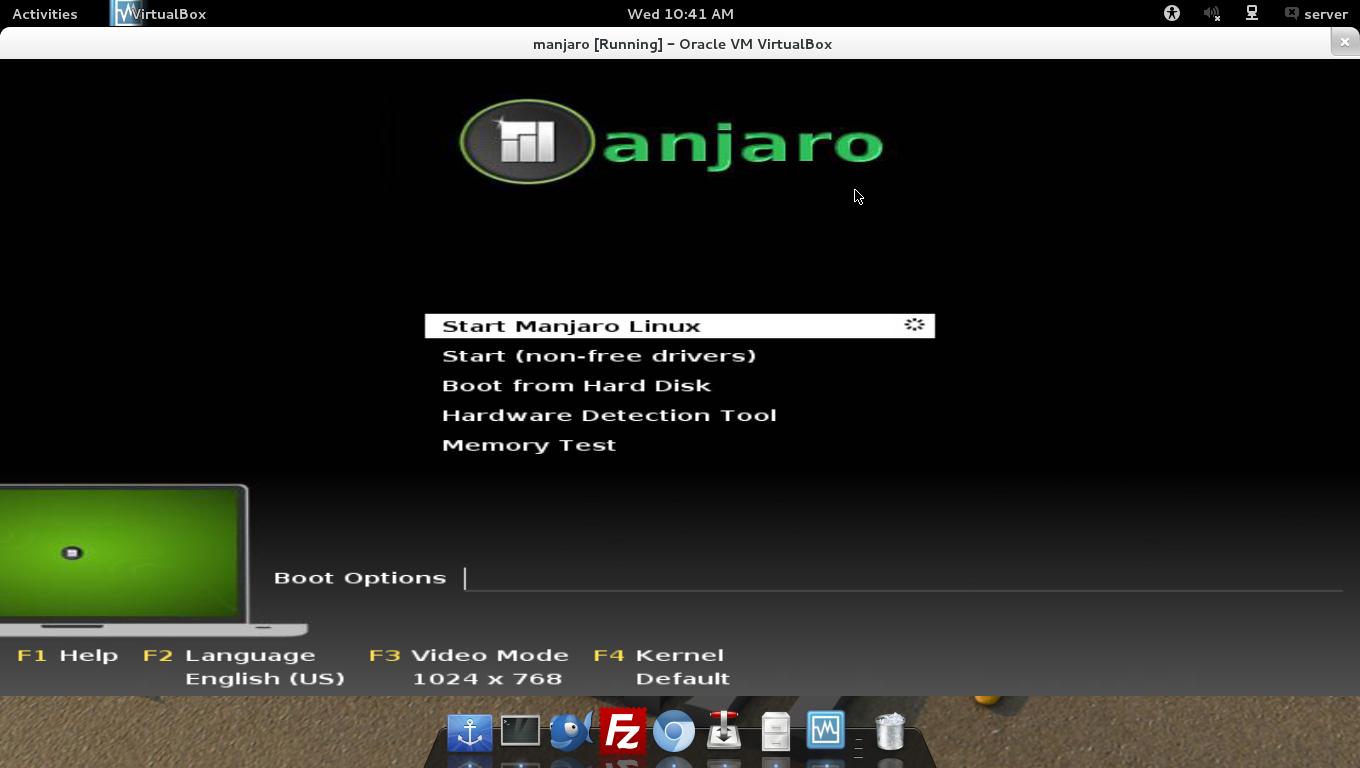The image size is (1360, 768).
Task: Open the wired network status icon
Action: 1252,14
